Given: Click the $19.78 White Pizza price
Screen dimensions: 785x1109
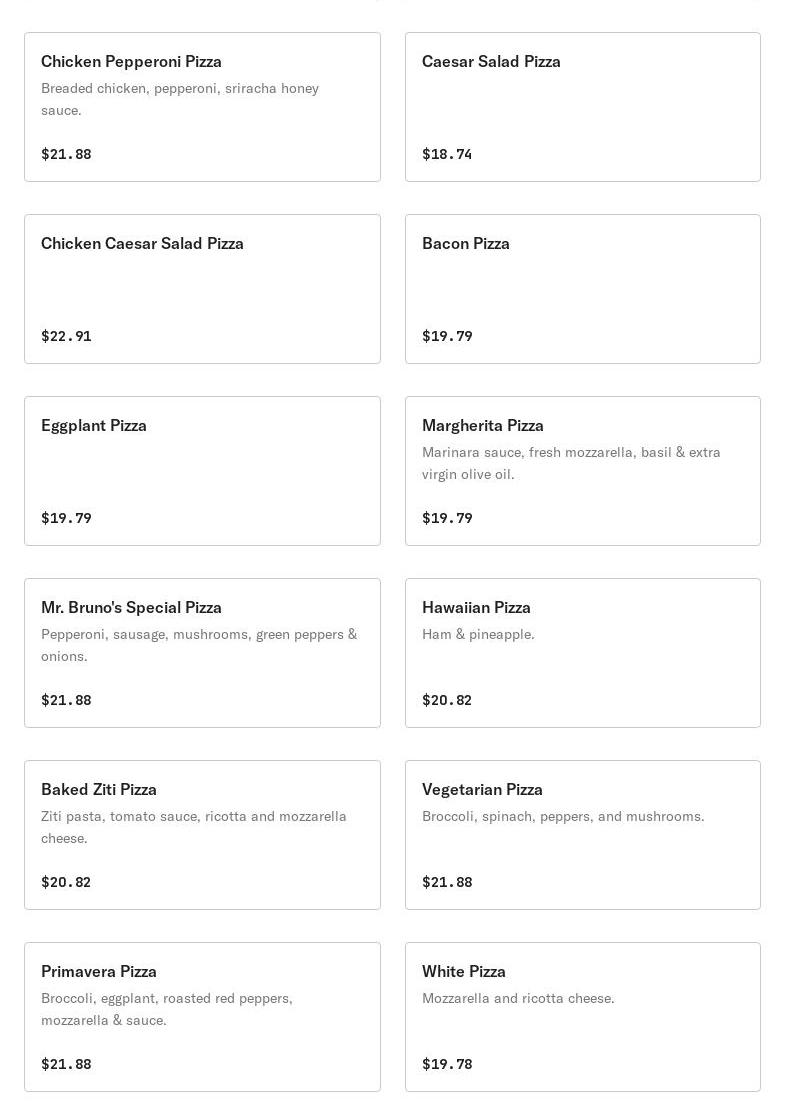Looking at the screenshot, I should (447, 1064).
